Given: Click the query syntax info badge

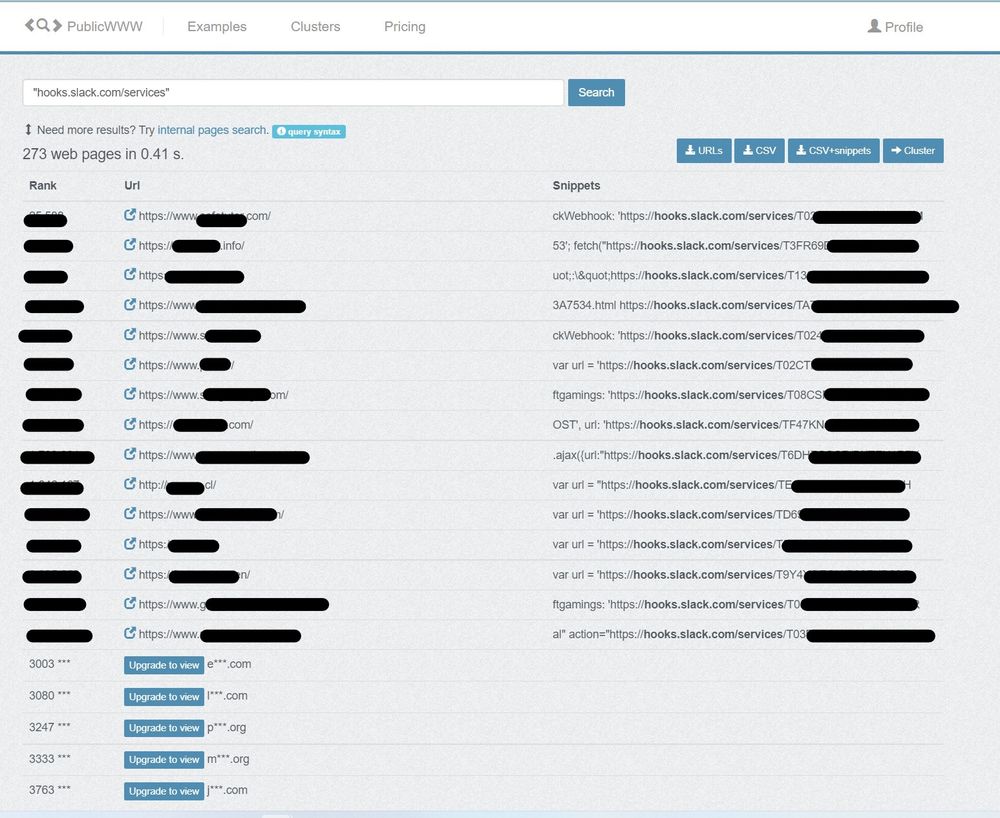Looking at the screenshot, I should (309, 131).
